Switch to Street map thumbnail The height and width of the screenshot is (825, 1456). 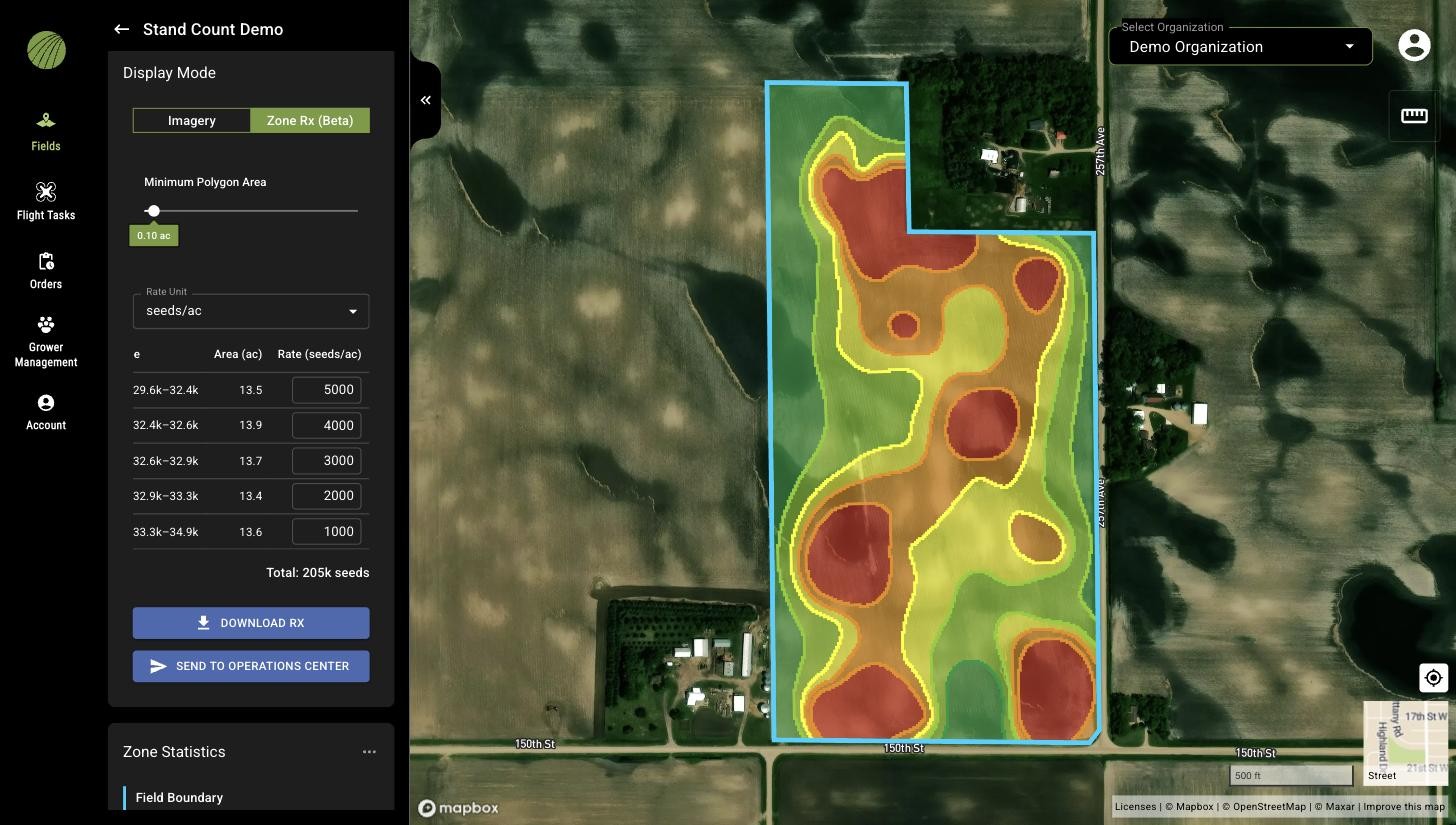click(1405, 743)
